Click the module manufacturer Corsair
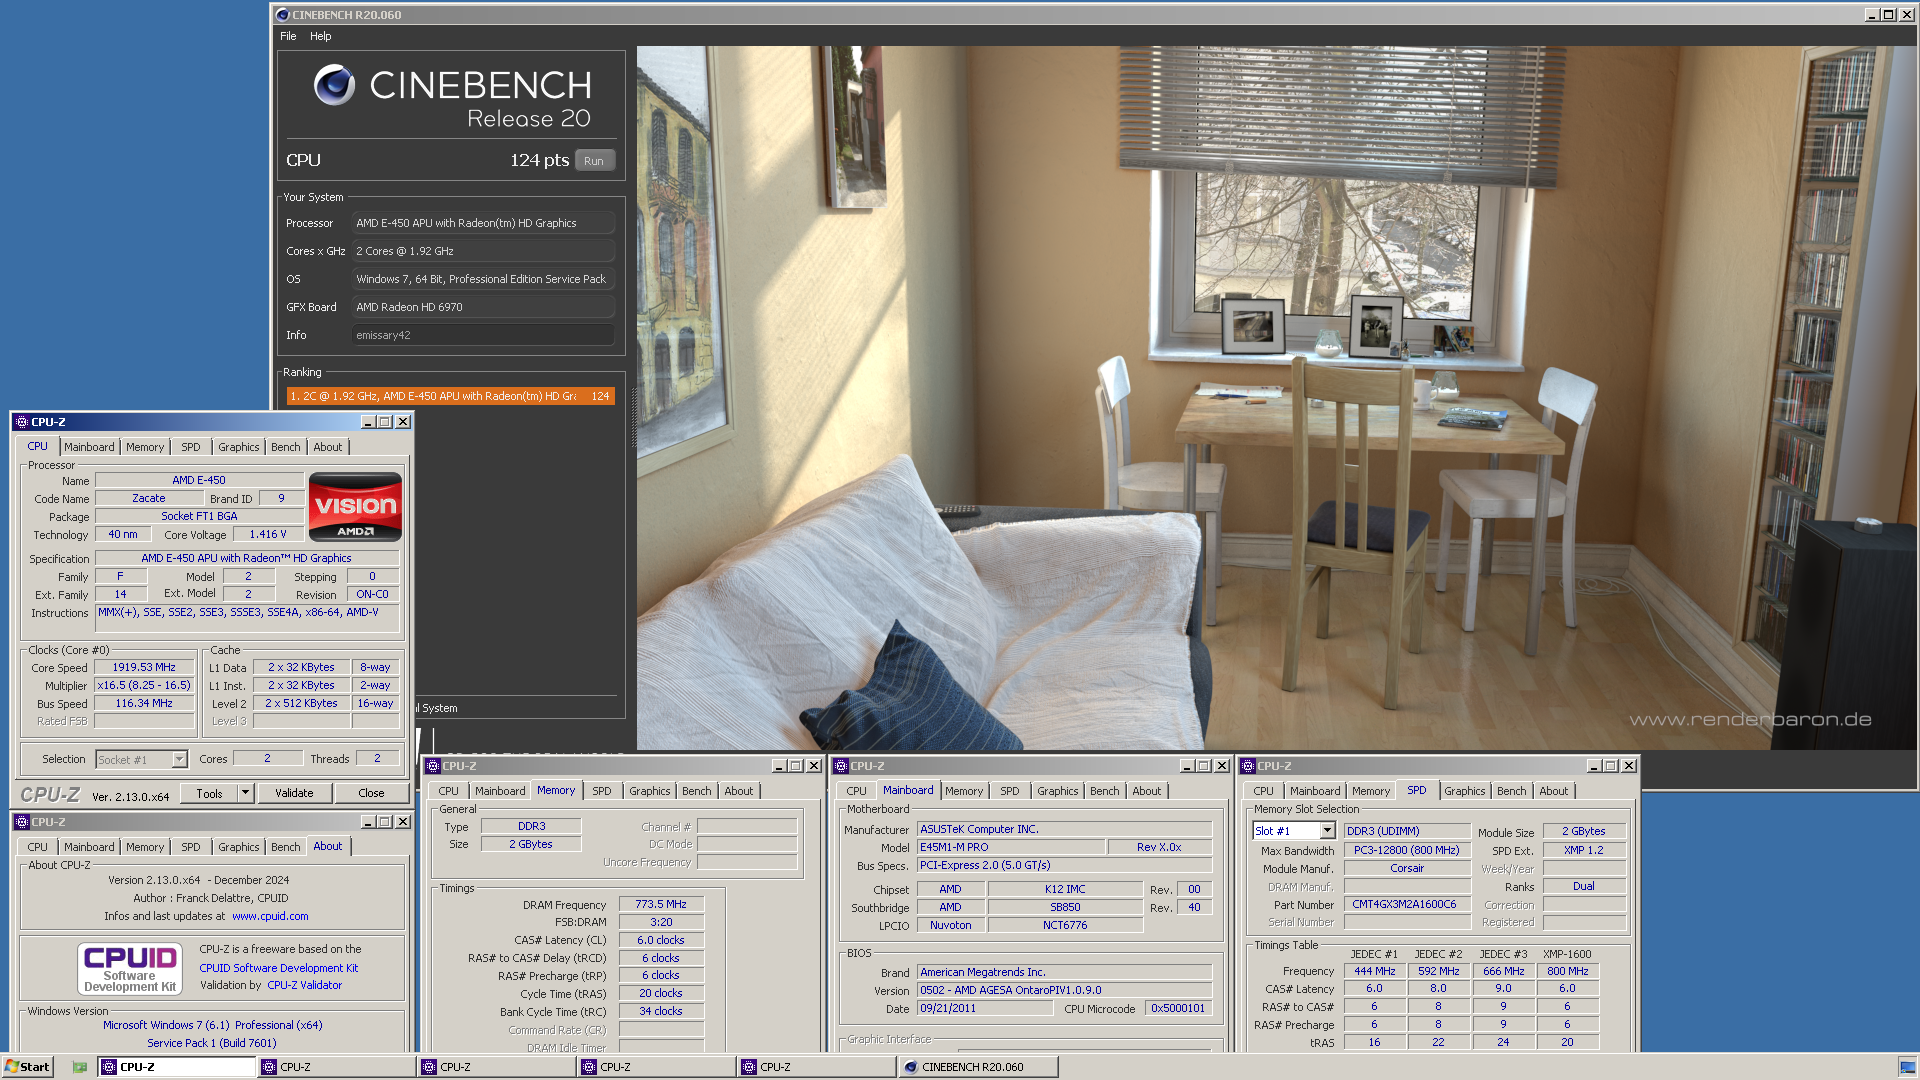 tap(1406, 868)
